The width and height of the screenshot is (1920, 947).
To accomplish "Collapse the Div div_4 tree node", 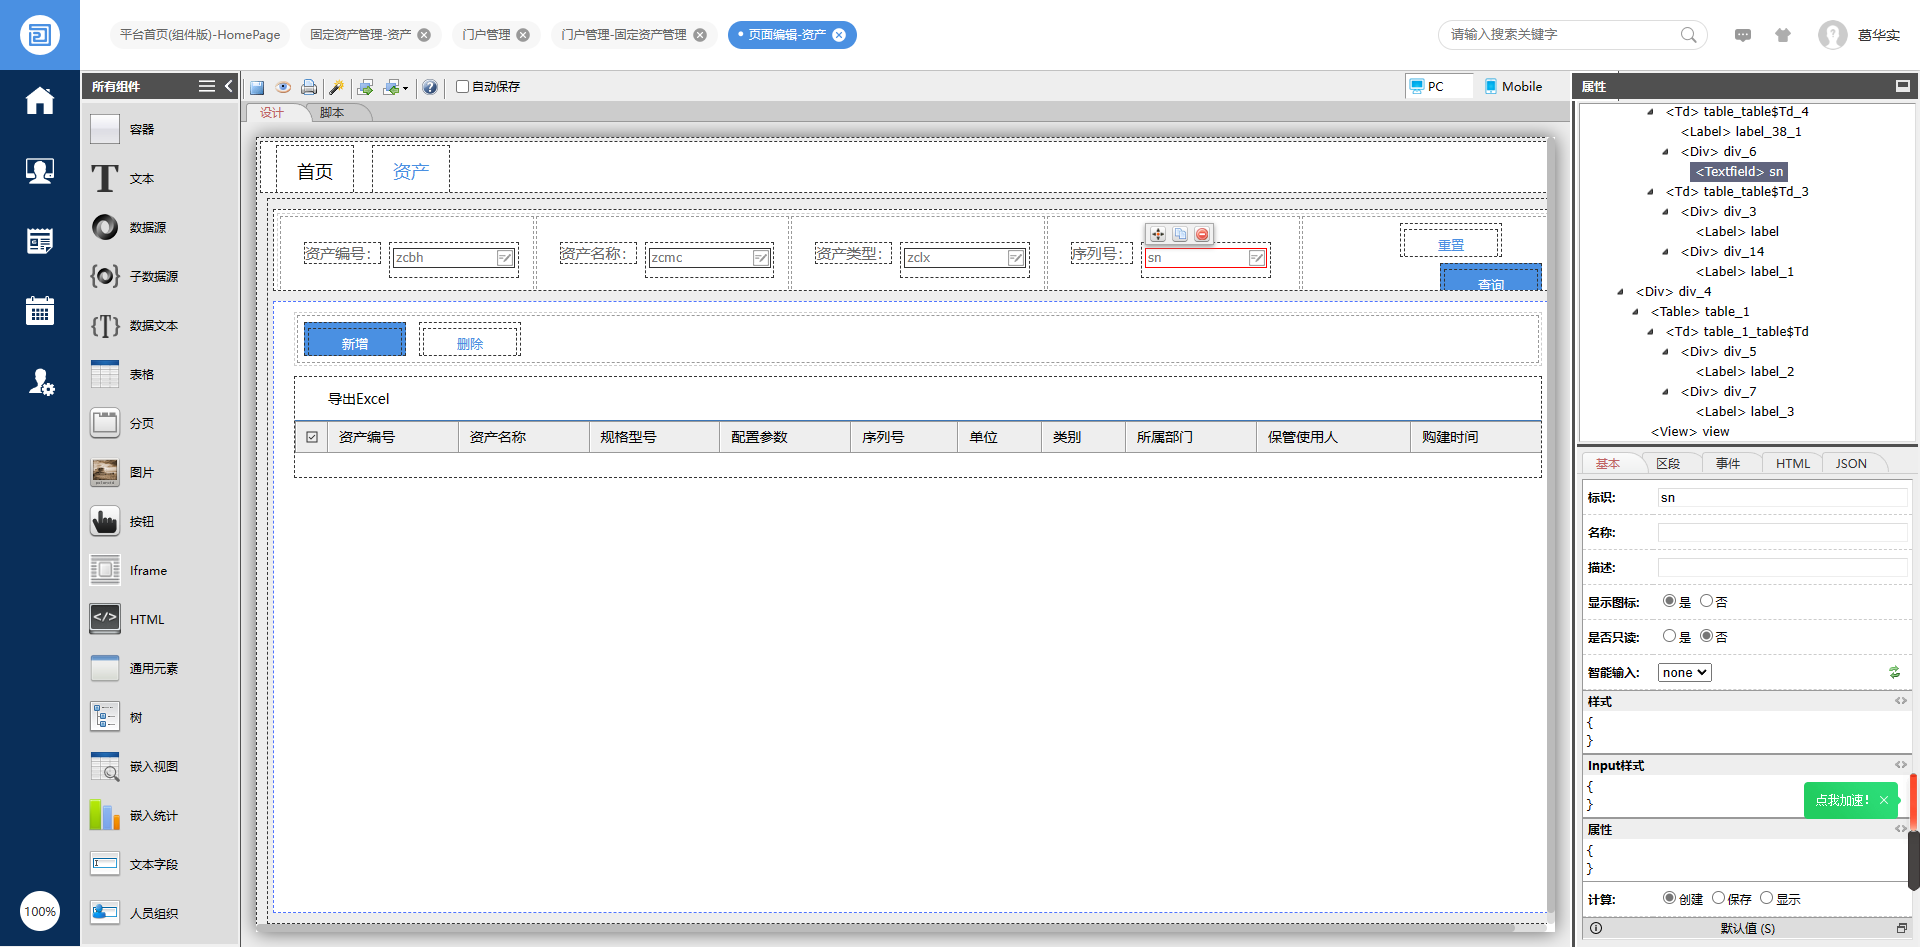I will (x=1620, y=292).
